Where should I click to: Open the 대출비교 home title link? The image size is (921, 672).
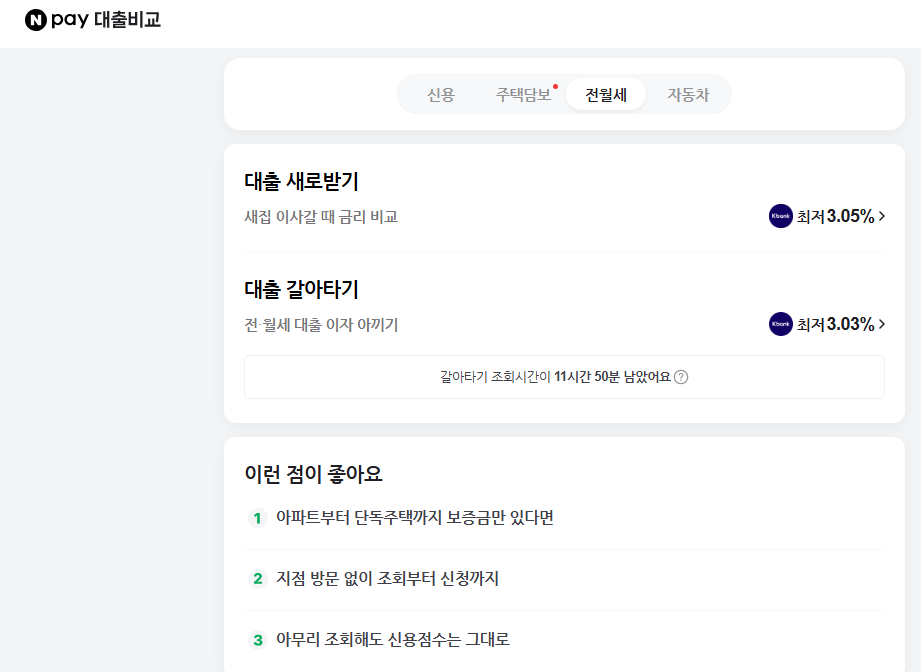pyautogui.click(x=127, y=20)
